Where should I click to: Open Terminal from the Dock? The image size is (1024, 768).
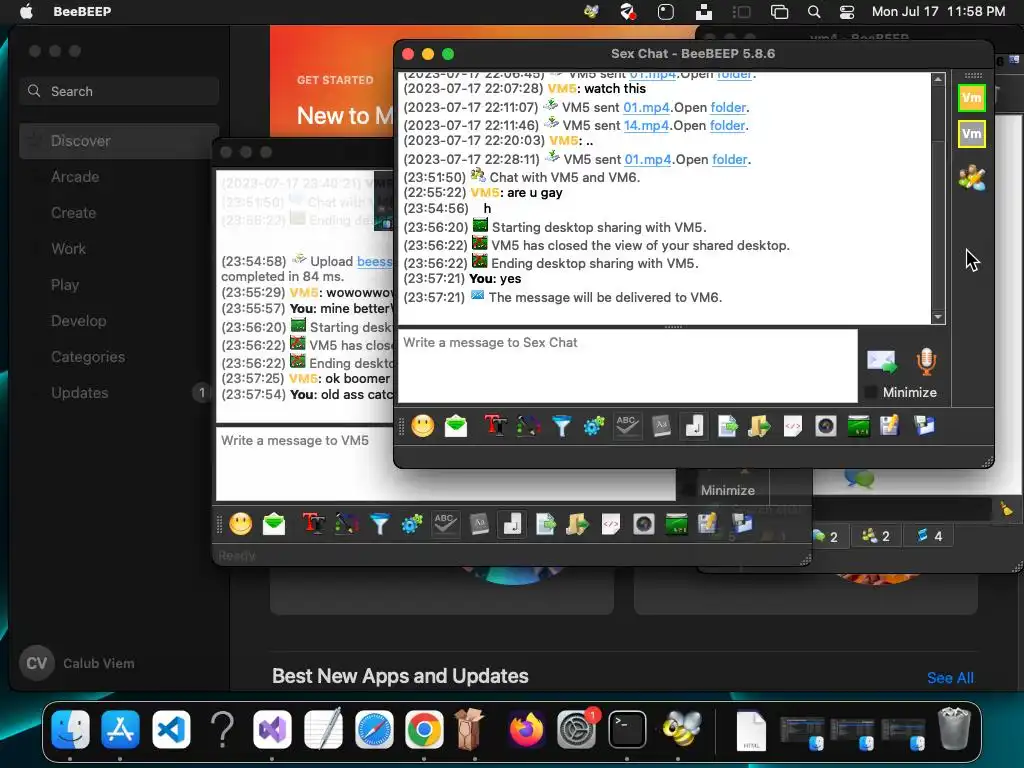(628, 729)
